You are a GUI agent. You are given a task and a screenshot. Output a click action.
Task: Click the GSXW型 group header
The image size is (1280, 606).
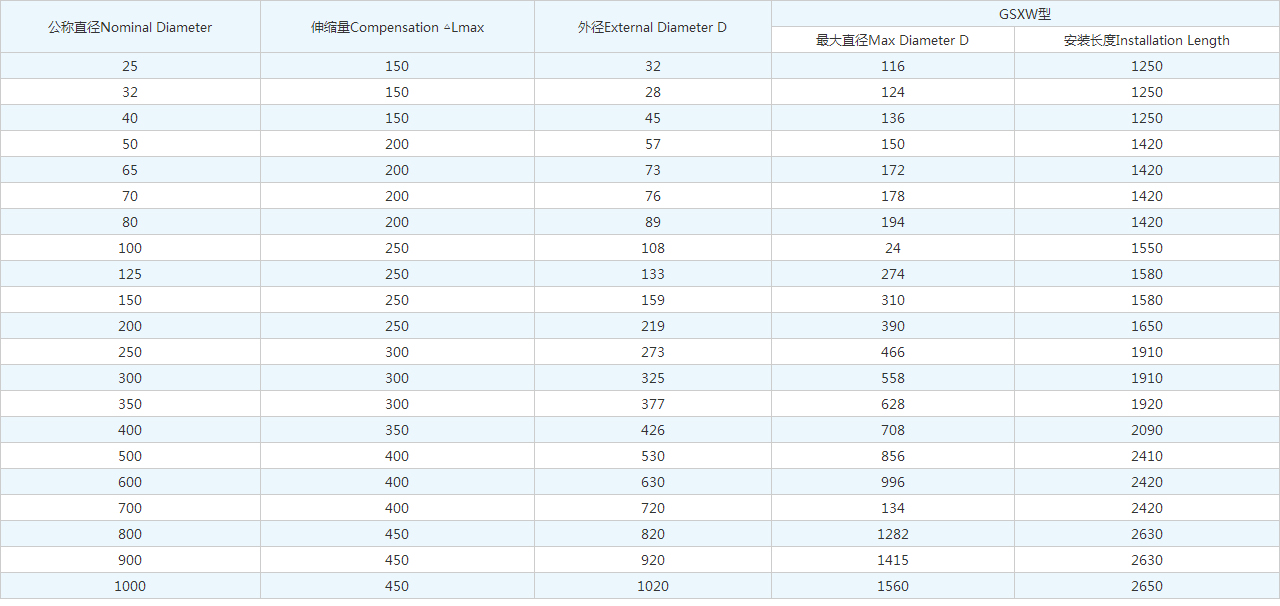tap(1025, 14)
